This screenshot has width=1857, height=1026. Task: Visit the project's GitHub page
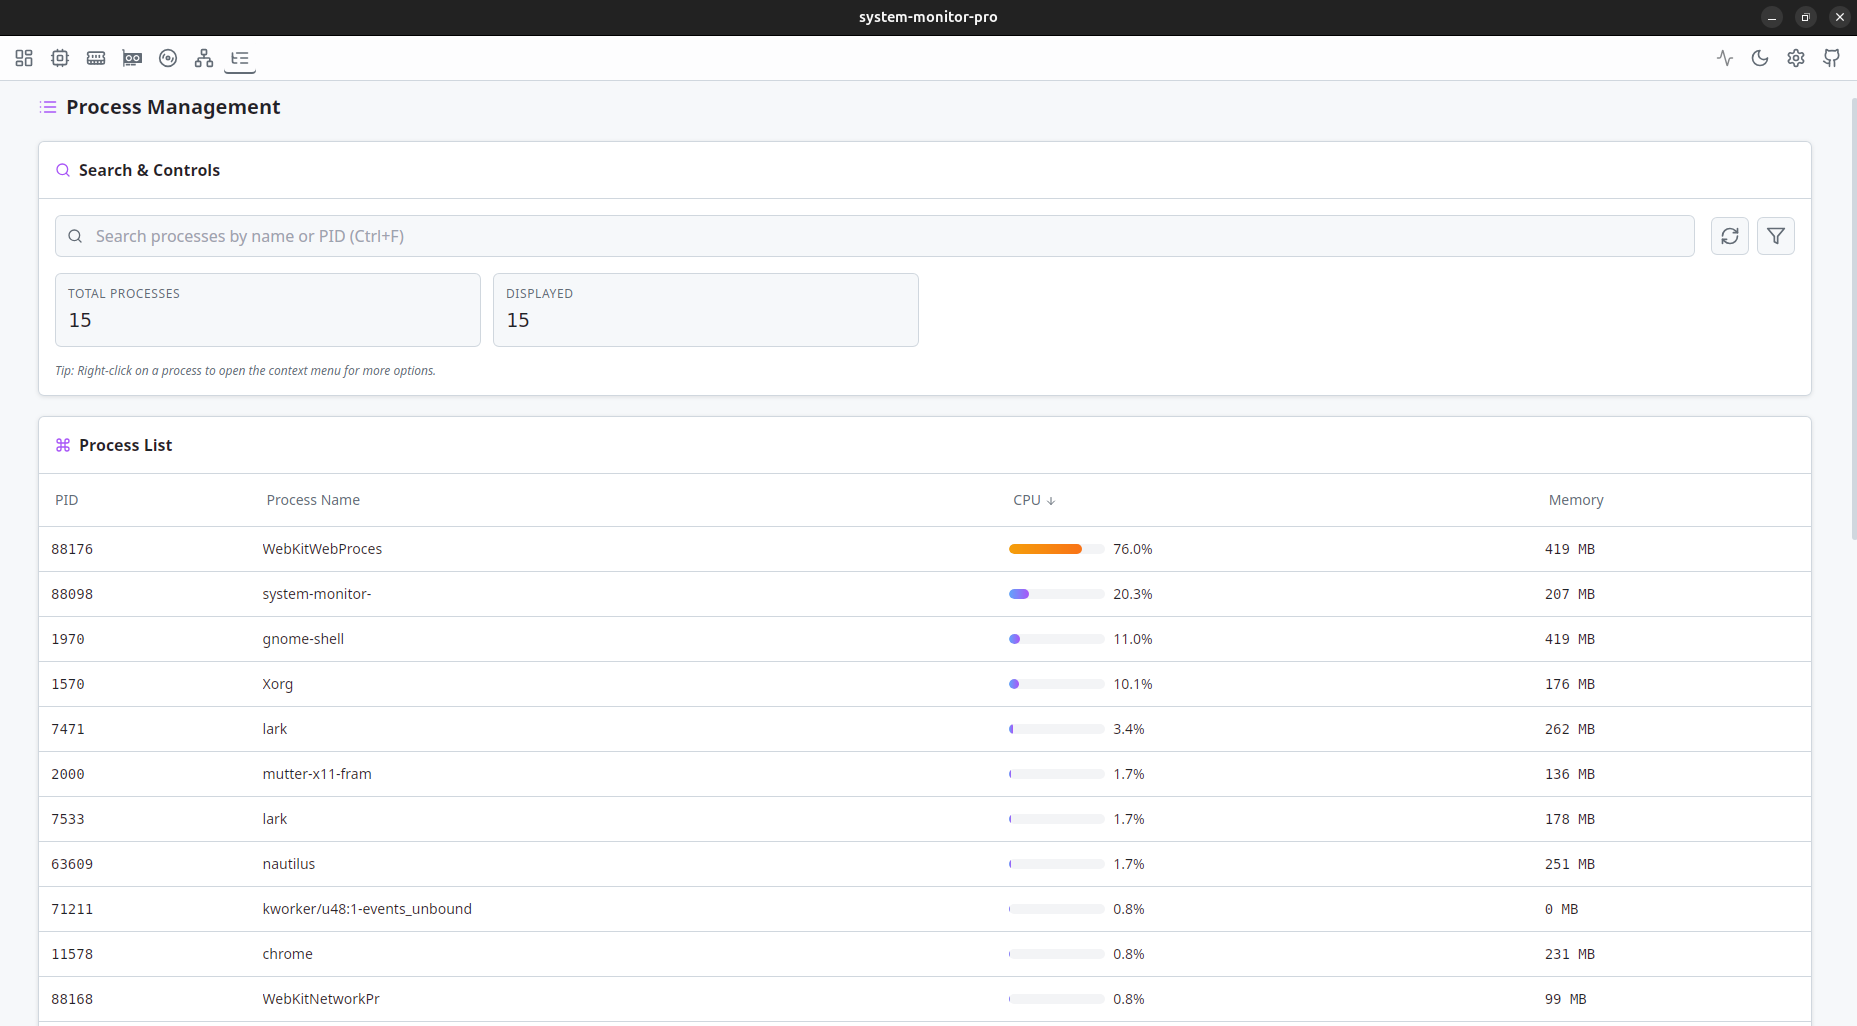tap(1831, 58)
